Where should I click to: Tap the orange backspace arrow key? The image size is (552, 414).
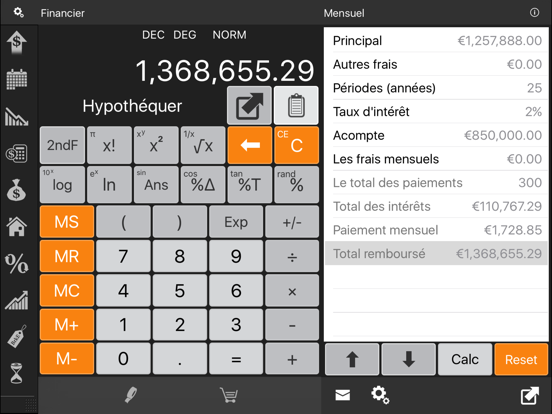[250, 145]
